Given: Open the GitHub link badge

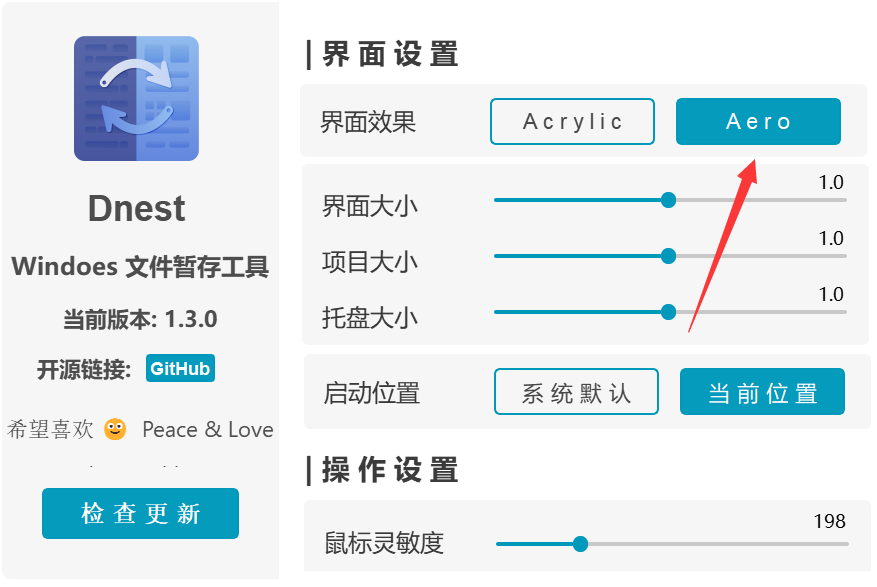Looking at the screenshot, I should click(x=180, y=368).
